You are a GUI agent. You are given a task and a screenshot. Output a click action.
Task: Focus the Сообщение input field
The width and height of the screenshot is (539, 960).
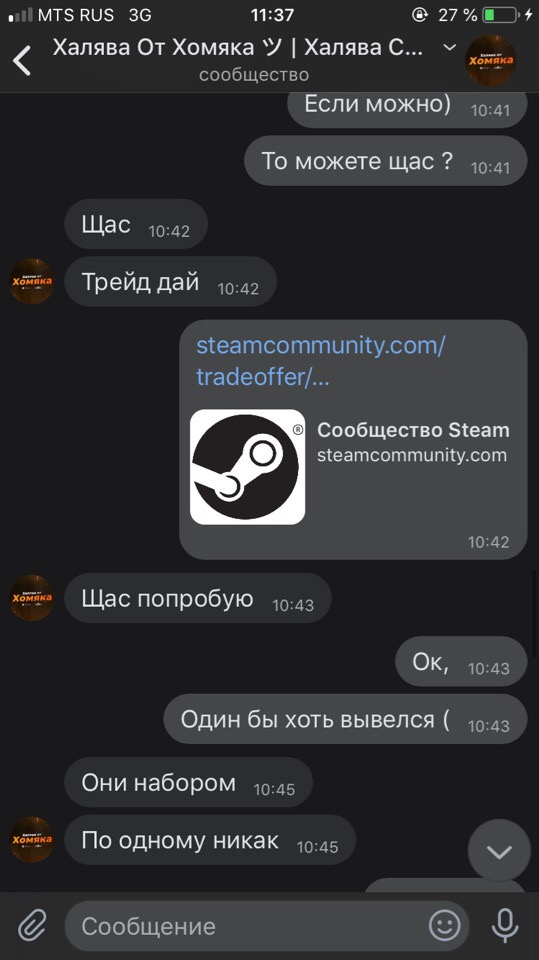[267, 926]
